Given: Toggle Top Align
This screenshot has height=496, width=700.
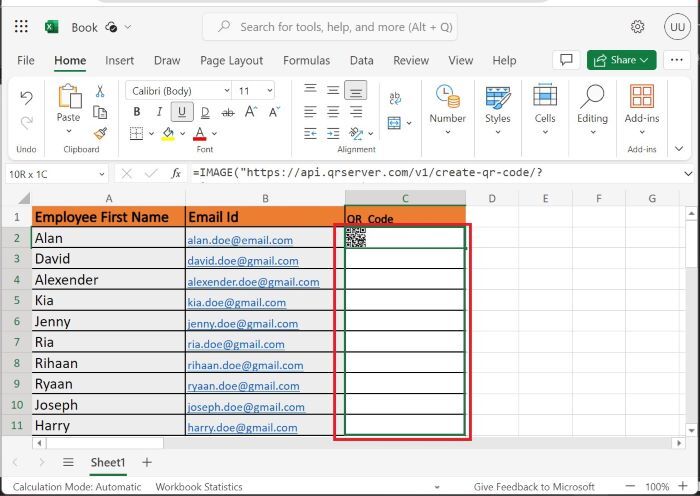Looking at the screenshot, I should point(310,88).
